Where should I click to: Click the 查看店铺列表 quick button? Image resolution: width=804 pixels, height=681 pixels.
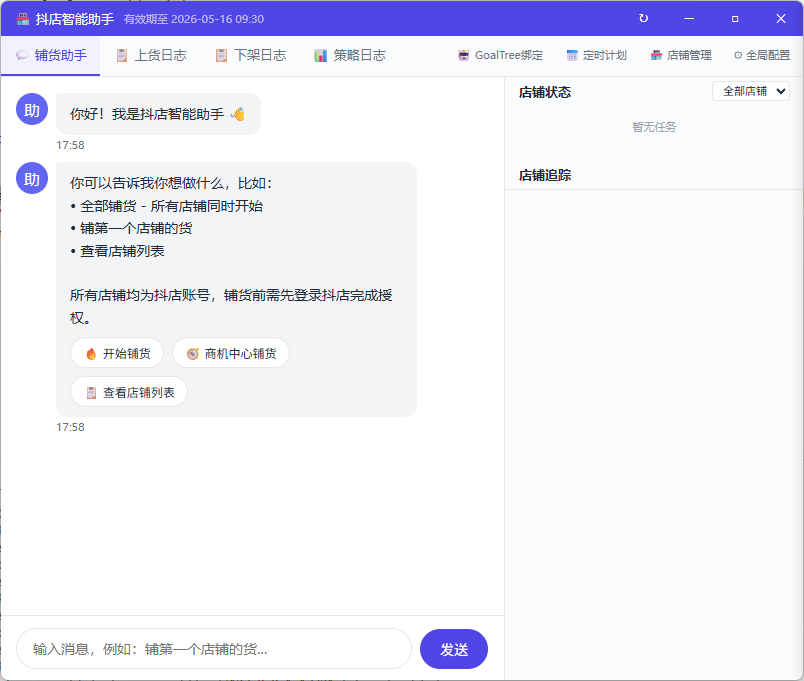point(129,392)
